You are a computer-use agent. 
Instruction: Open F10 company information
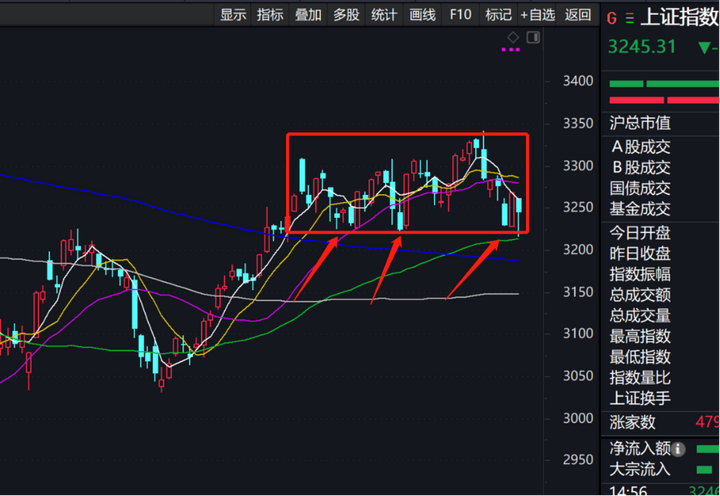point(461,15)
